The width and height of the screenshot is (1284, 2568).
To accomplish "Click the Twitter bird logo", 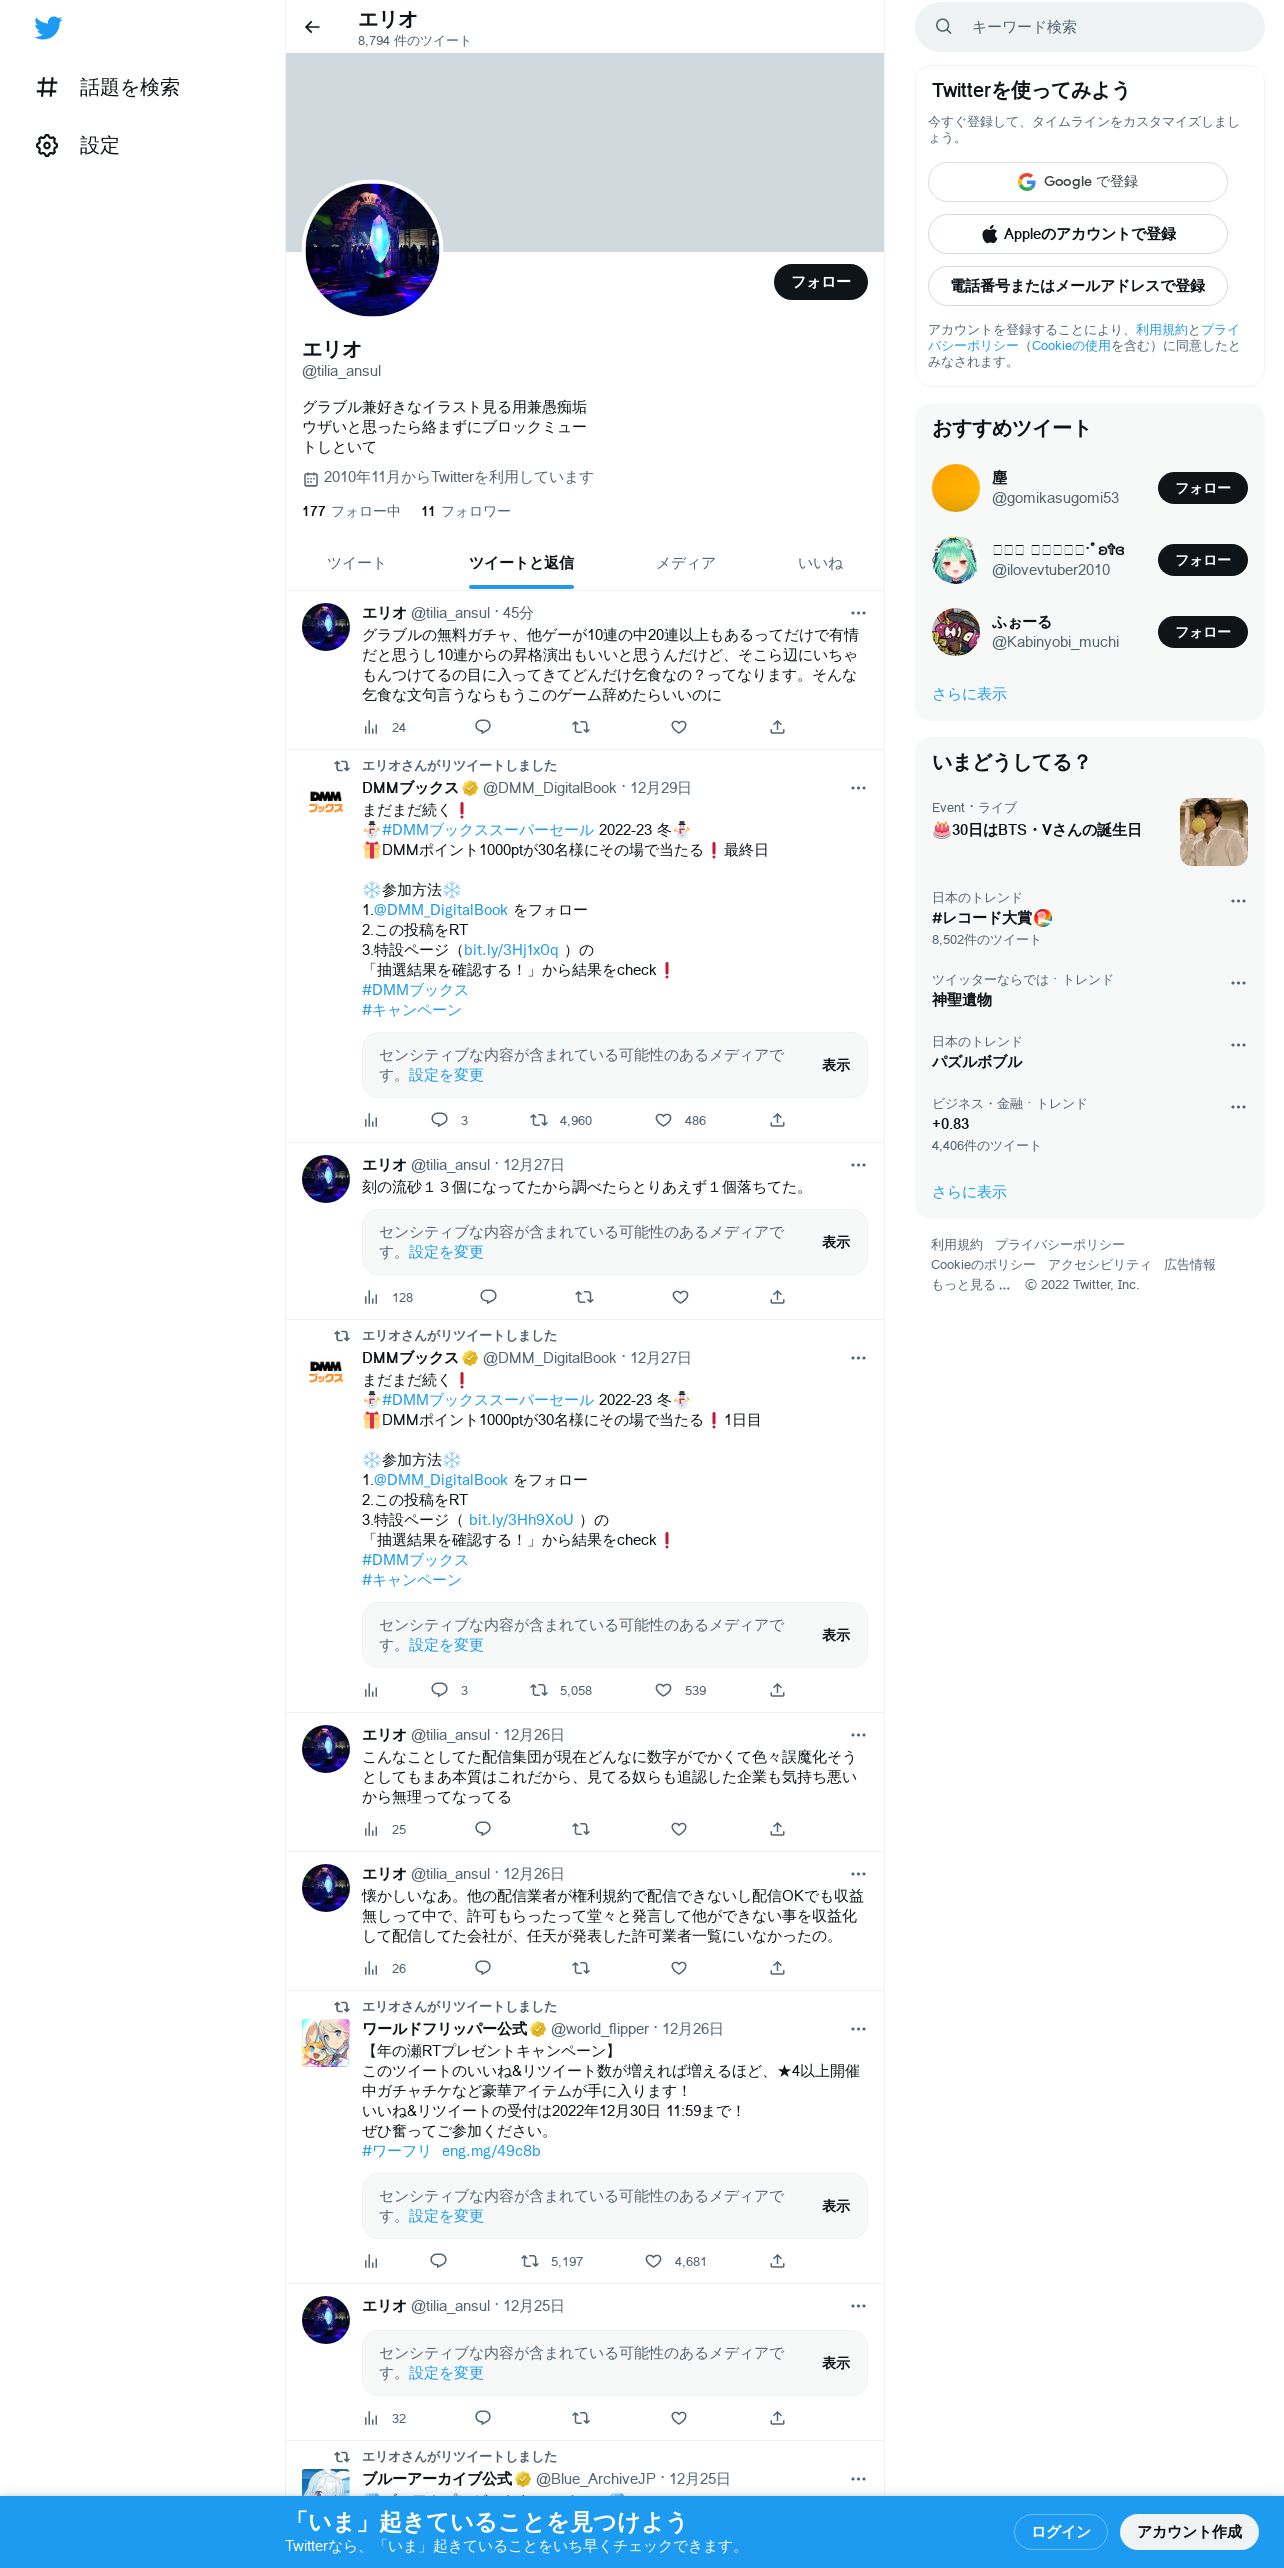I will coord(48,28).
